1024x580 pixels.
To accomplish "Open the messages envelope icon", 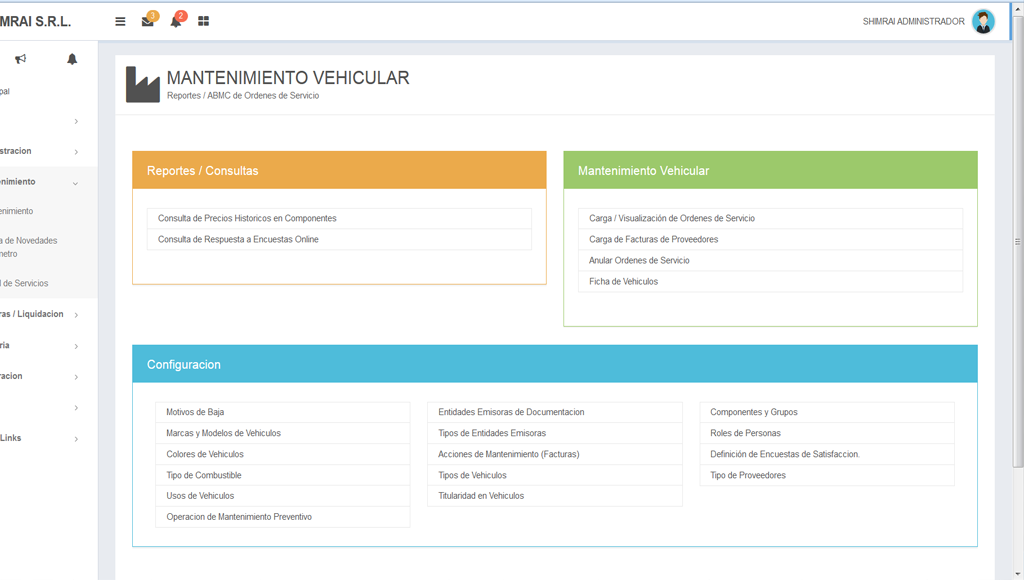I will coord(148,22).
